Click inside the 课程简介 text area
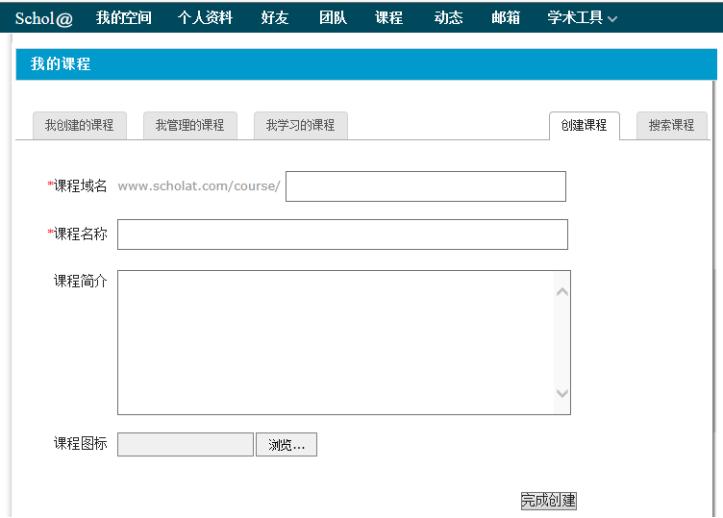Viewport: 723px width, 518px height. pos(335,342)
